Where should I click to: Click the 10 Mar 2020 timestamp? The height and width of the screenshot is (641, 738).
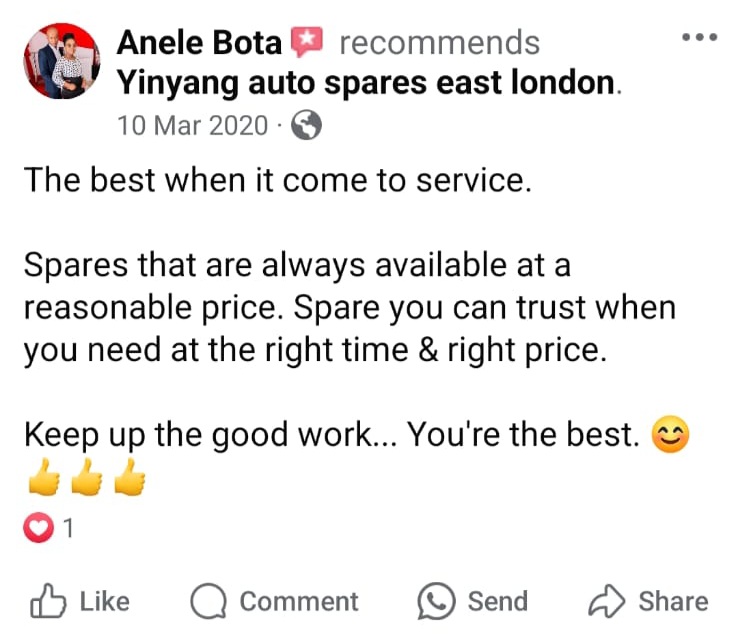pyautogui.click(x=193, y=126)
